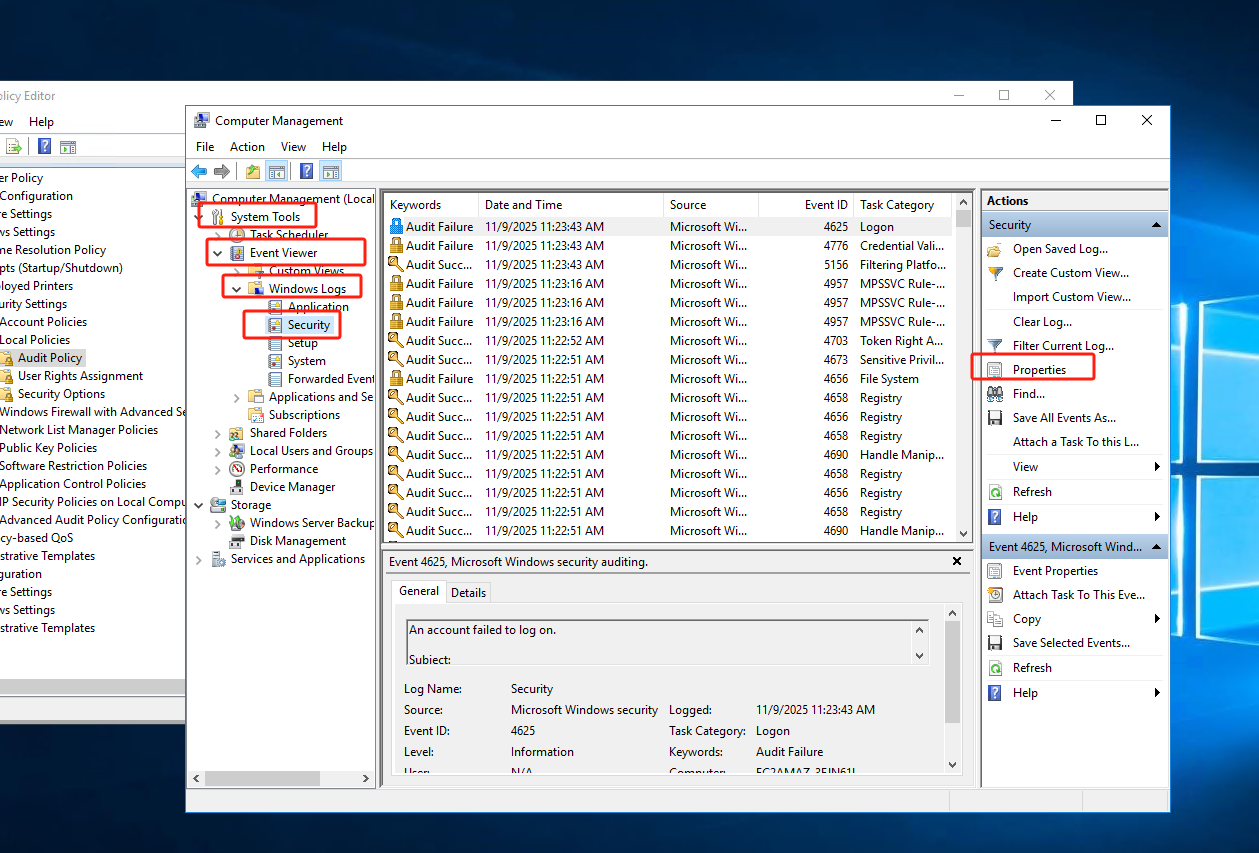Open the Action menu
The width and height of the screenshot is (1259, 853).
click(247, 147)
